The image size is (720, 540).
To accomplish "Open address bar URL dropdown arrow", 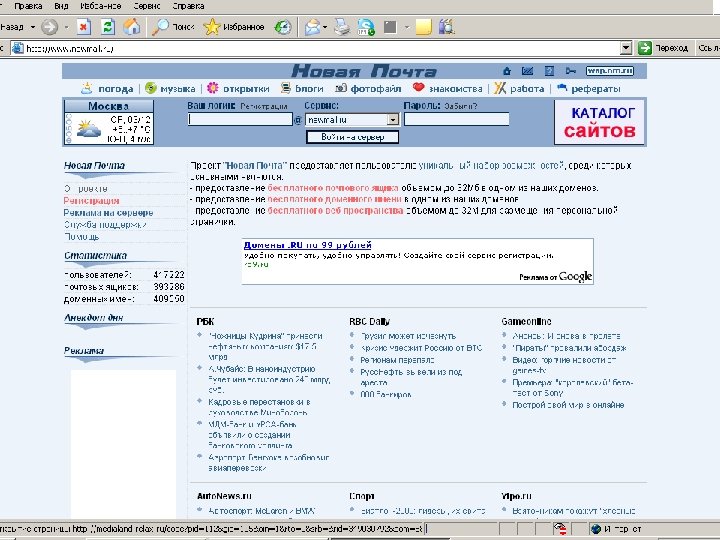I will [x=626, y=48].
